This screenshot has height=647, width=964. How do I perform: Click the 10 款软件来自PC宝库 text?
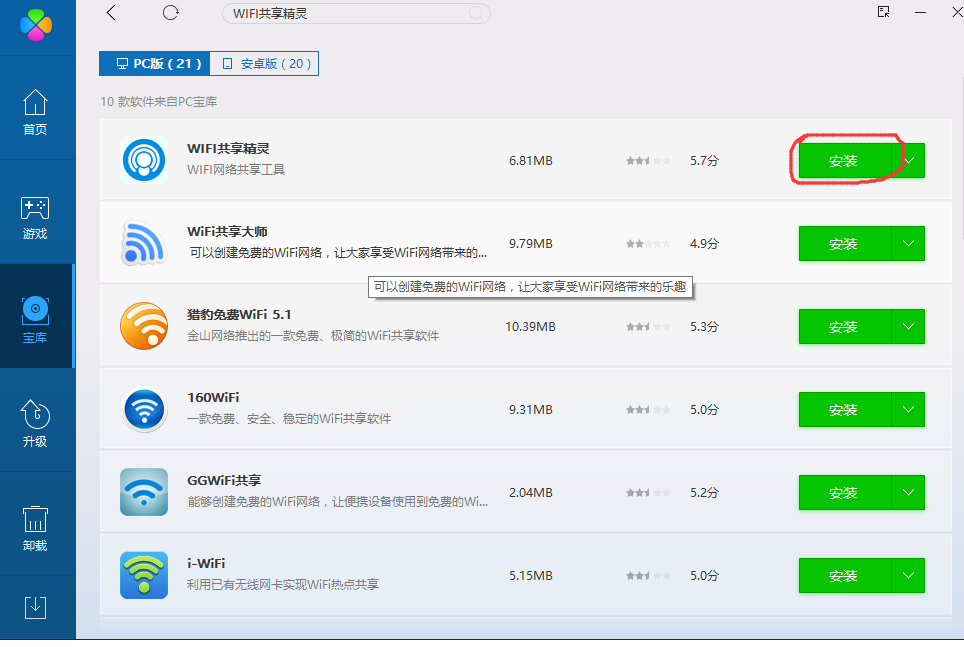point(159,101)
